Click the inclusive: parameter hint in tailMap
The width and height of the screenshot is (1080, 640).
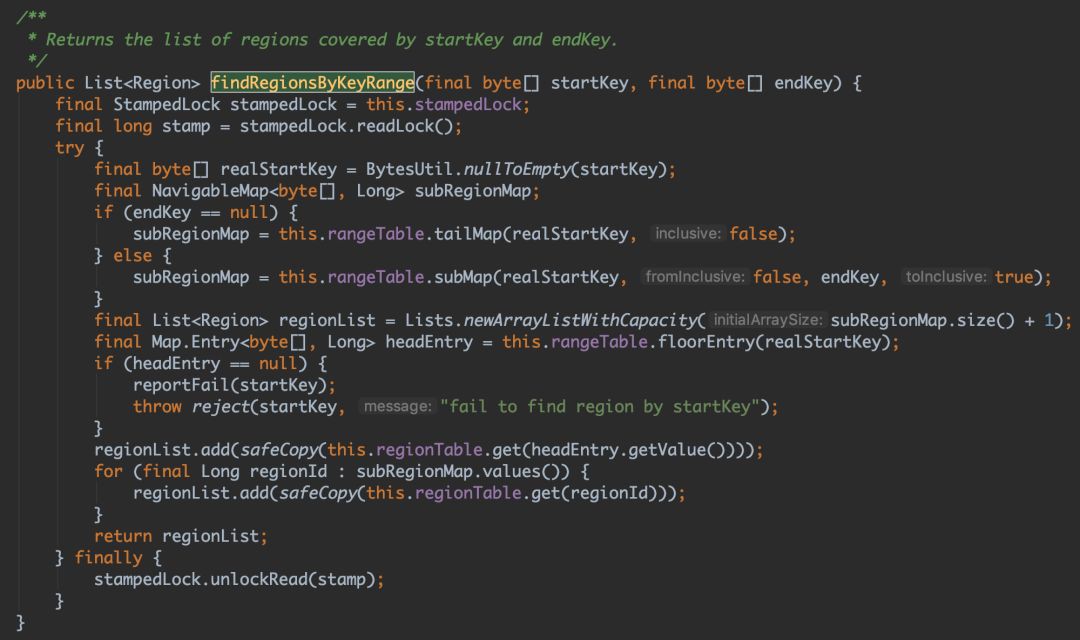pos(687,234)
